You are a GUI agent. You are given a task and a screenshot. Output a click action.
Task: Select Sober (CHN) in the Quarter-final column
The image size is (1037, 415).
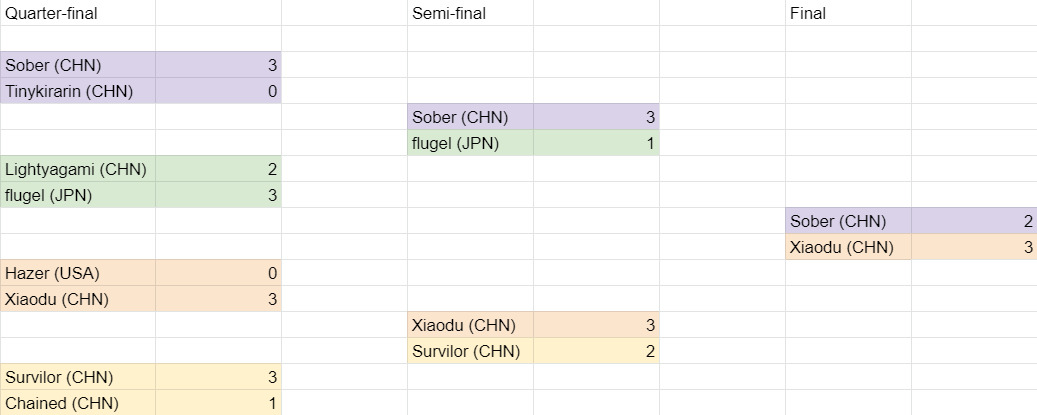(x=53, y=65)
